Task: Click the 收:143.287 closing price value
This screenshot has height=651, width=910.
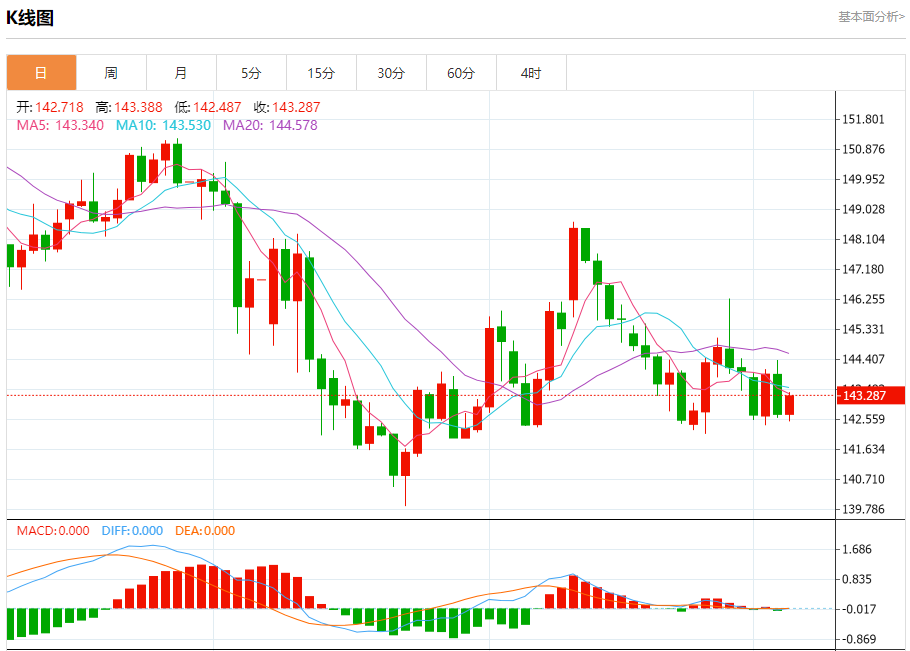Action: [x=287, y=107]
